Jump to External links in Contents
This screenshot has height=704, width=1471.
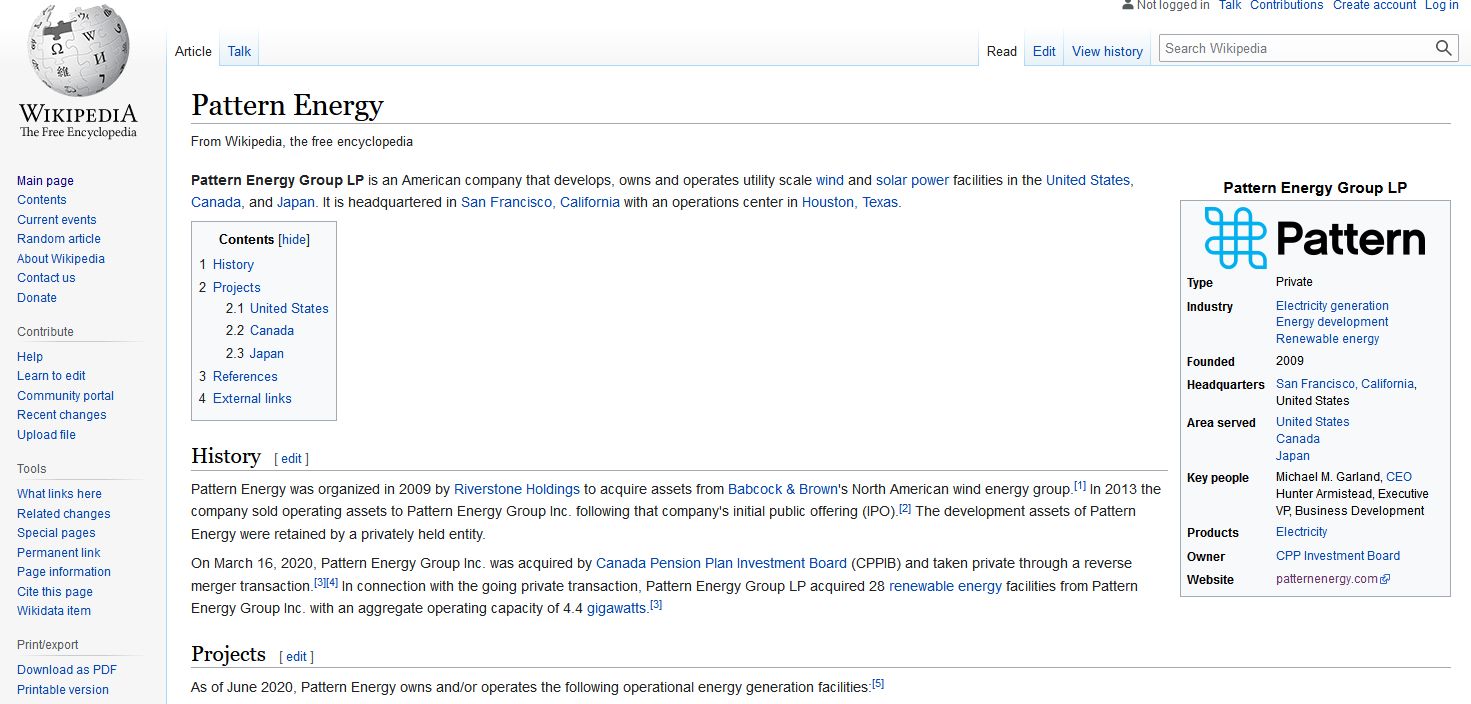pyautogui.click(x=252, y=399)
